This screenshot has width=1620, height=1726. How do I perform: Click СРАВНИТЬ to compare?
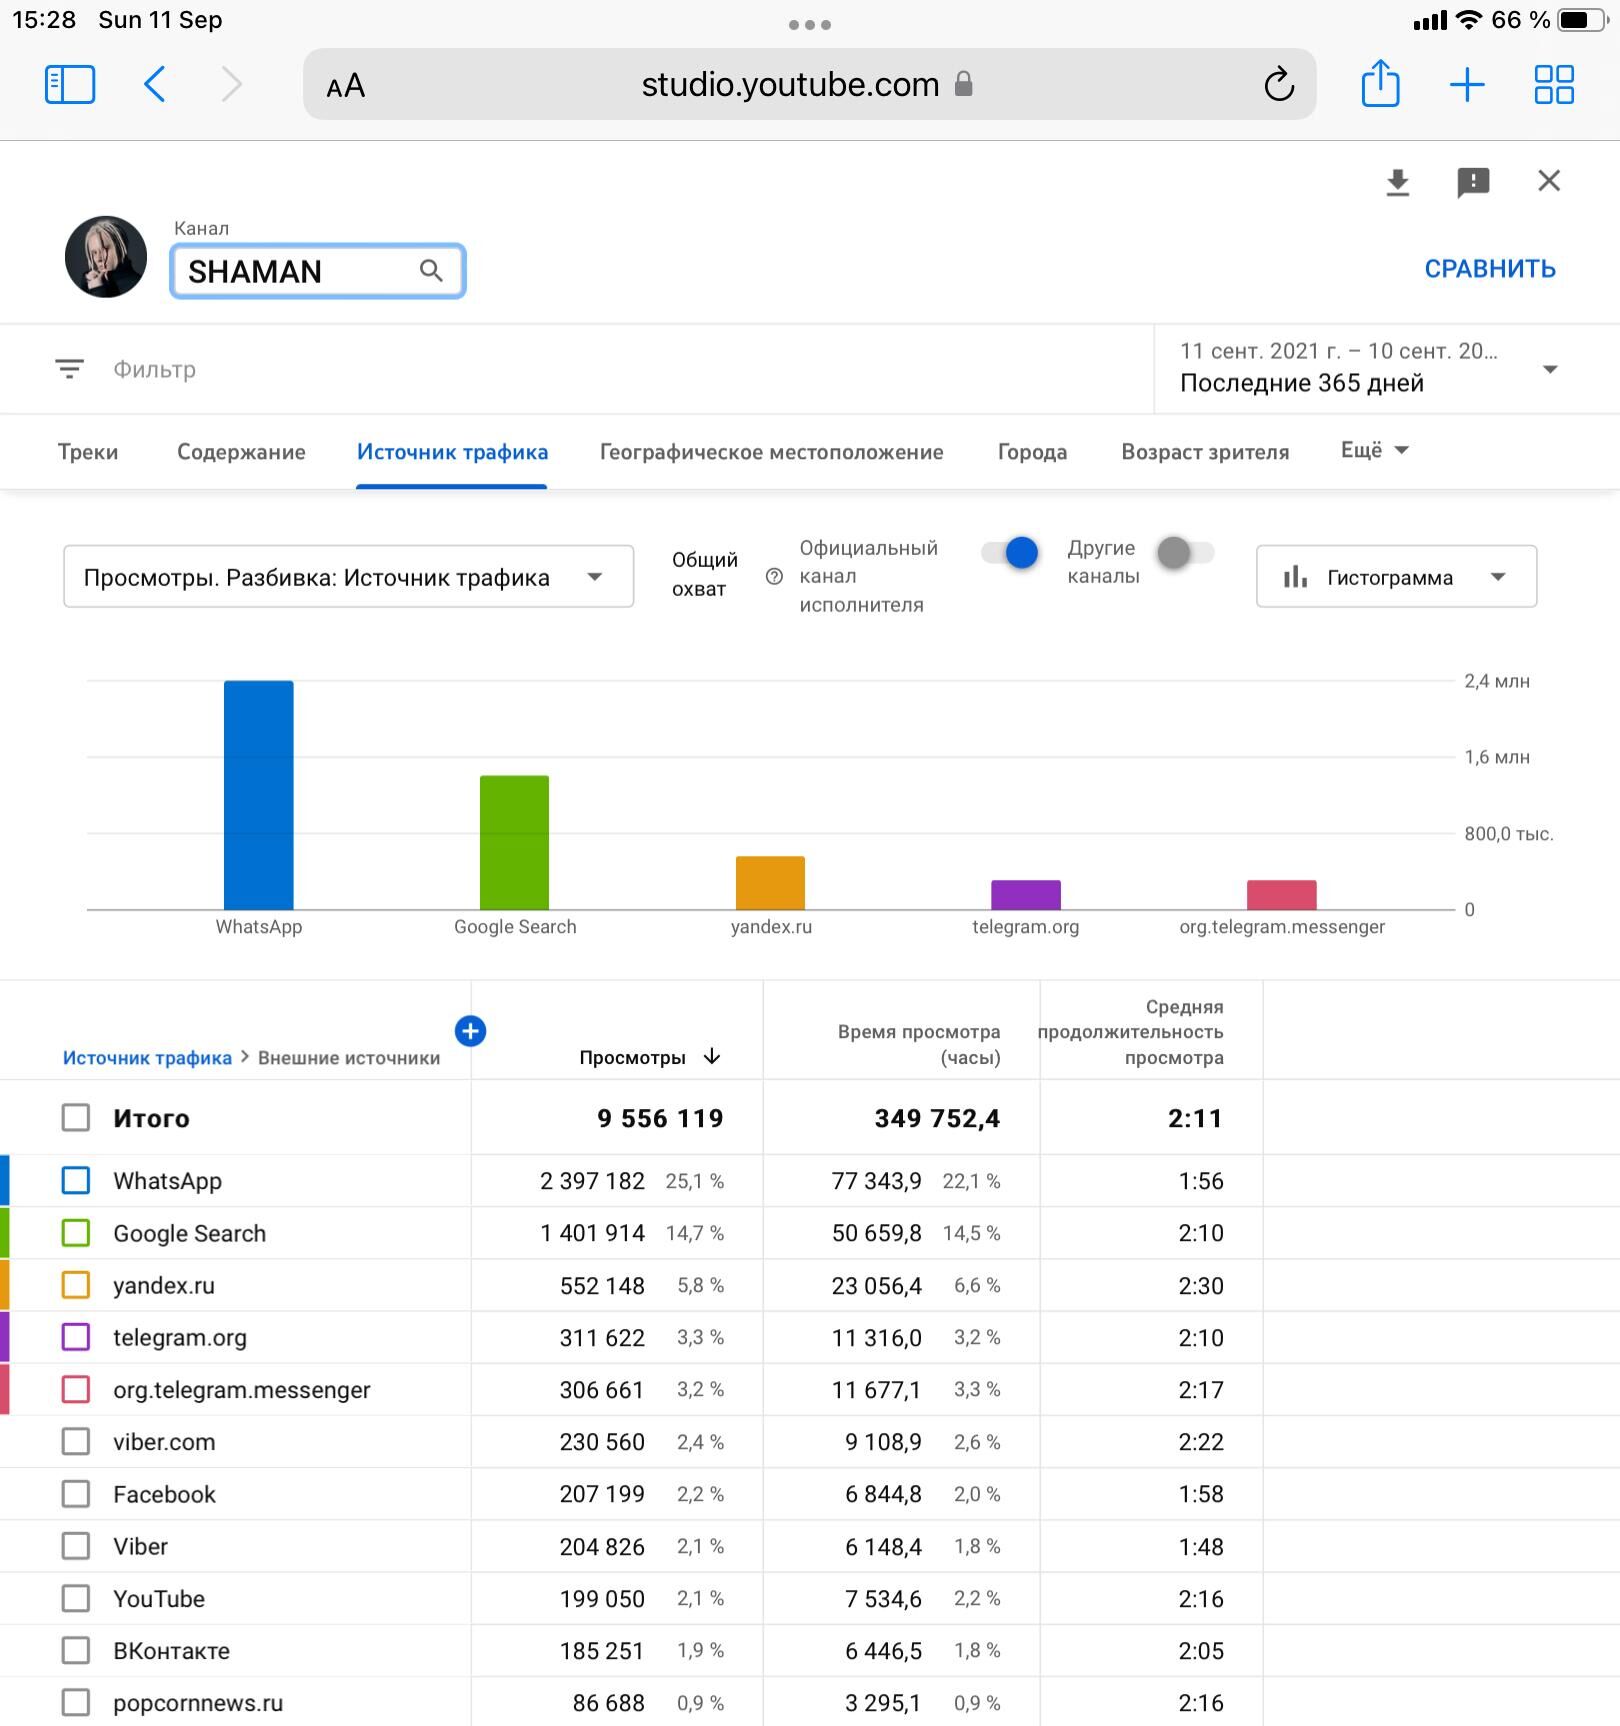point(1489,269)
